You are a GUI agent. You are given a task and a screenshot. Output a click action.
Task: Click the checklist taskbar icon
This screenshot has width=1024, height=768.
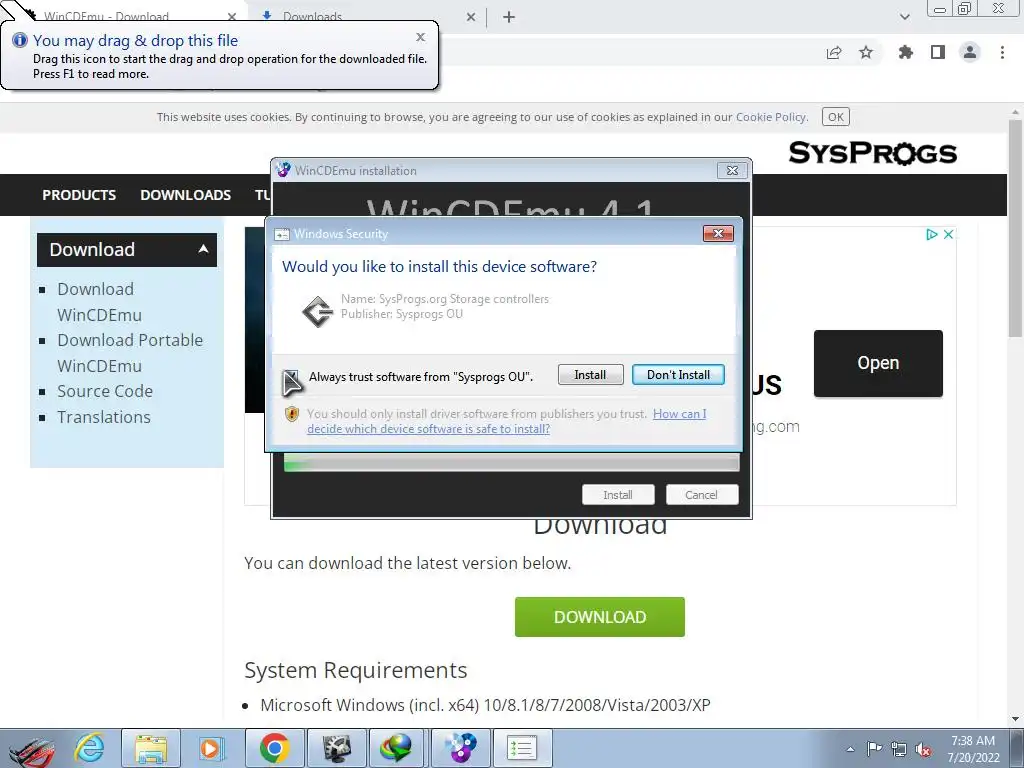point(522,748)
